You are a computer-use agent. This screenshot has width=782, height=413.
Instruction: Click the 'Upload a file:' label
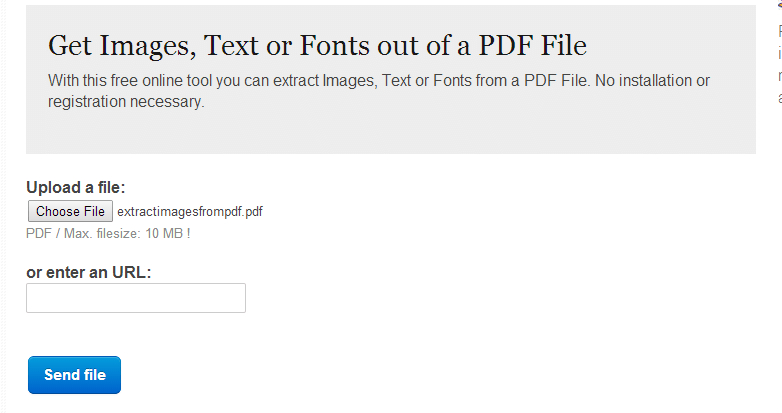click(x=76, y=188)
